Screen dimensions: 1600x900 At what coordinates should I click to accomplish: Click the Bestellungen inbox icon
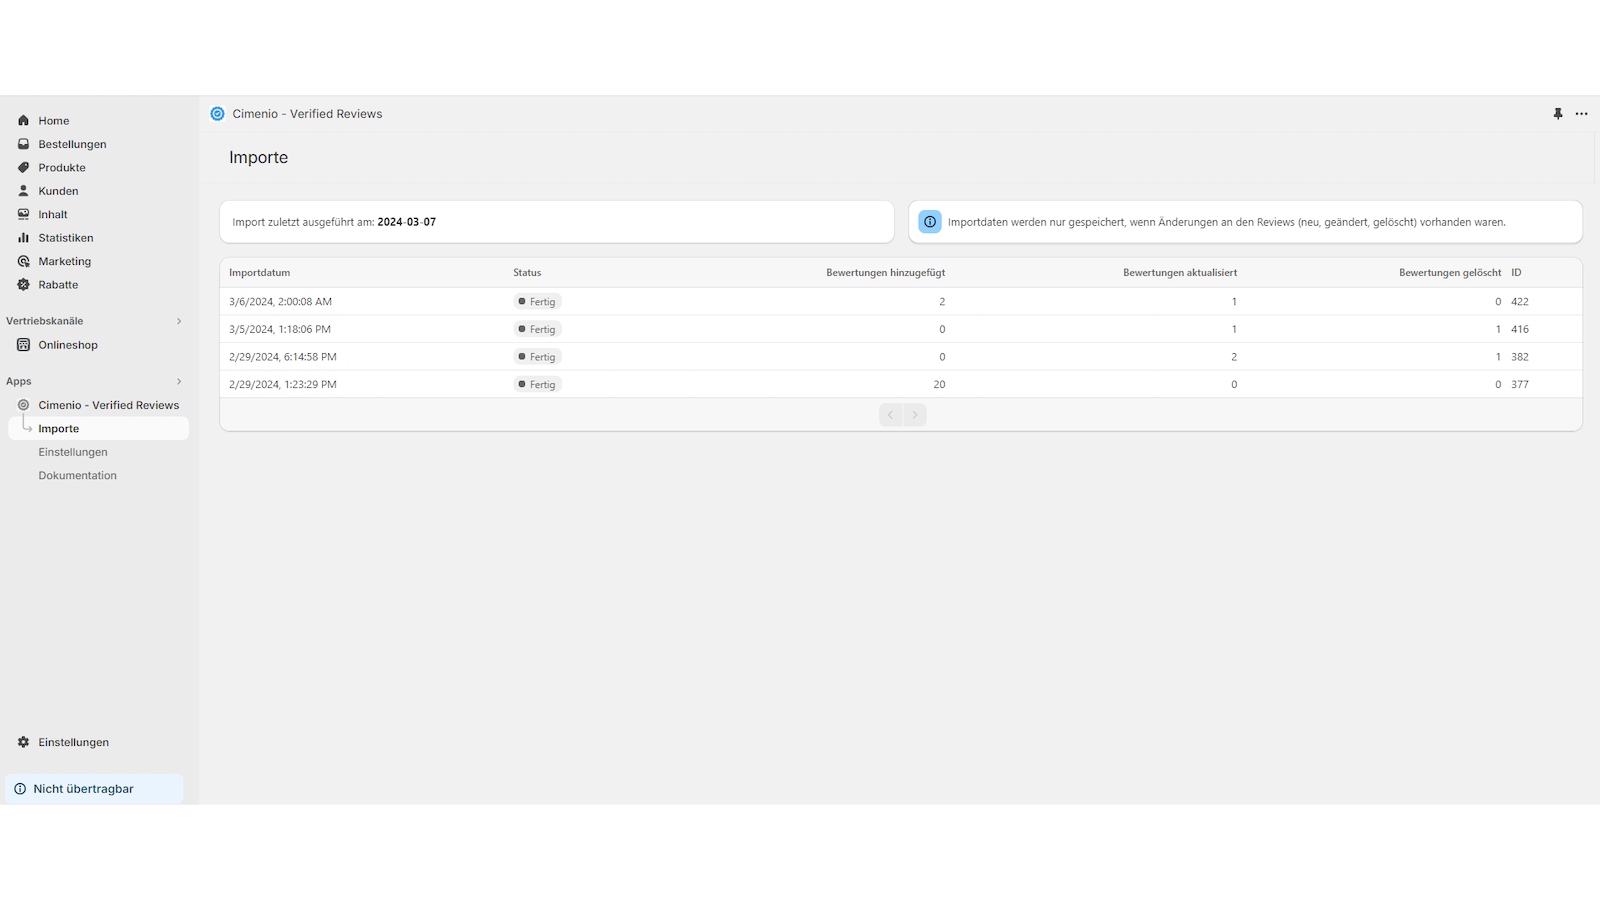coord(23,144)
